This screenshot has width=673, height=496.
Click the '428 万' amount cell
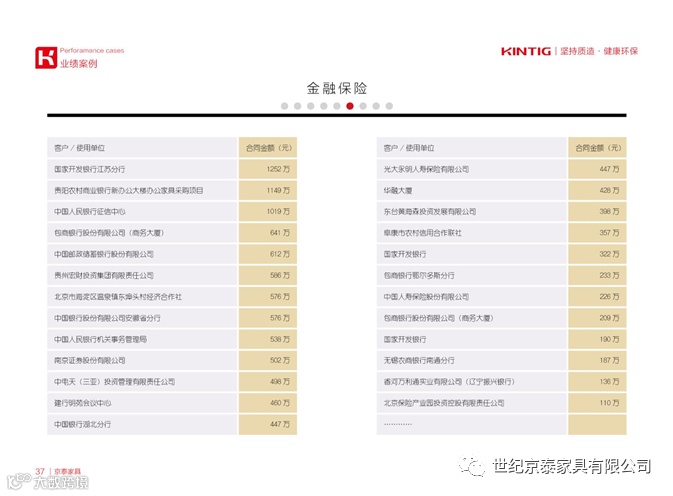pos(597,191)
